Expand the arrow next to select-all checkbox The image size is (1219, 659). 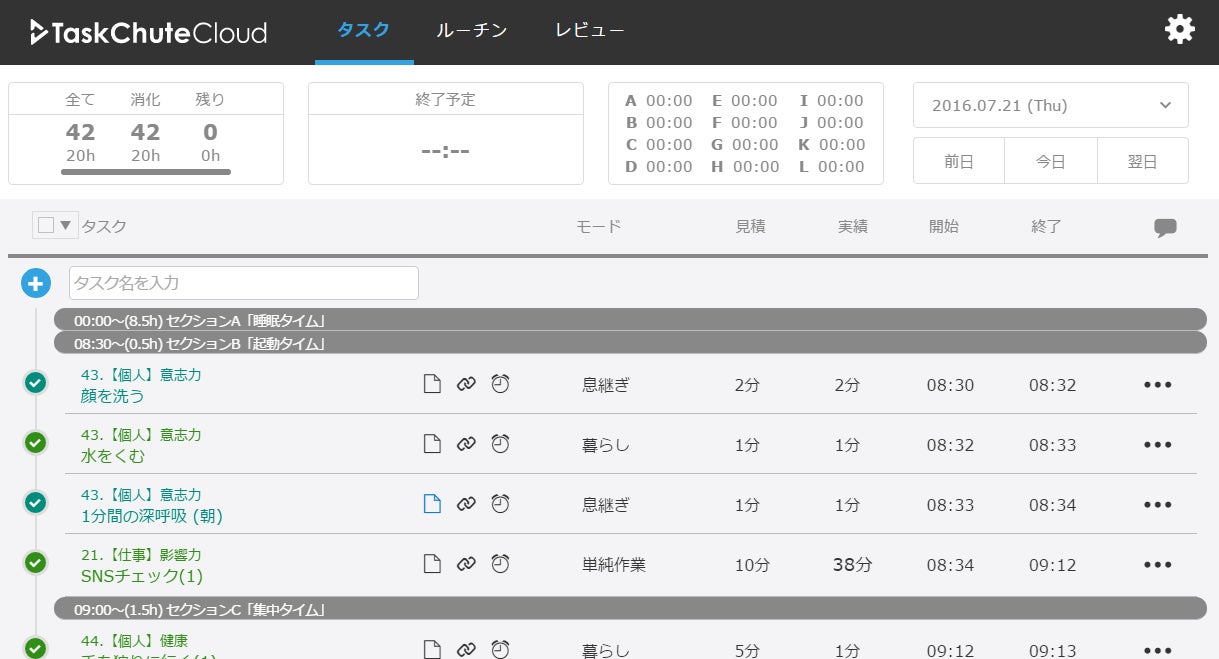point(66,225)
